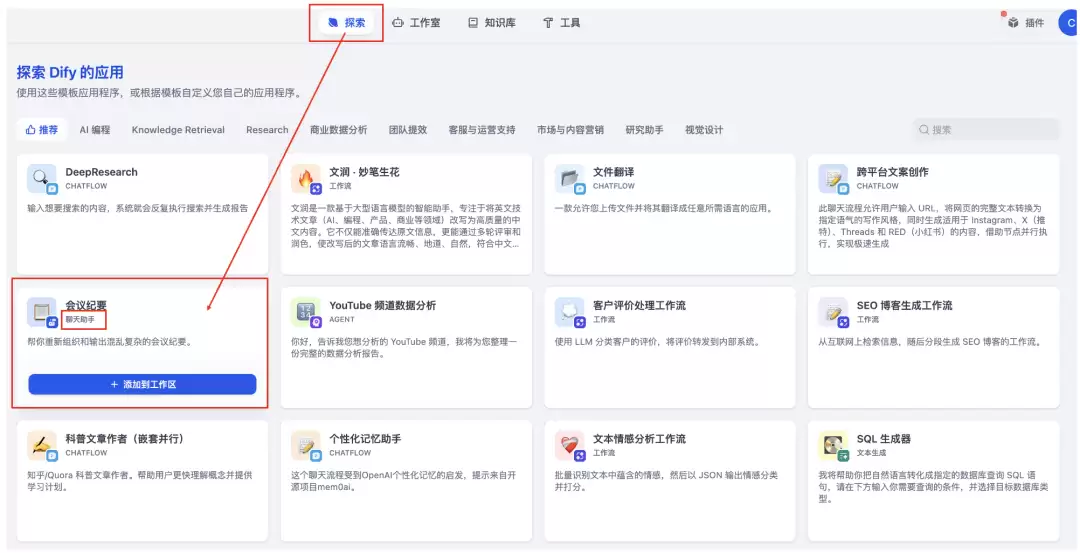Image resolution: width=1080 pixels, height=553 pixels.
Task: Open the 文润 · 妙笔生花 card title
Action: pyautogui.click(x=364, y=172)
